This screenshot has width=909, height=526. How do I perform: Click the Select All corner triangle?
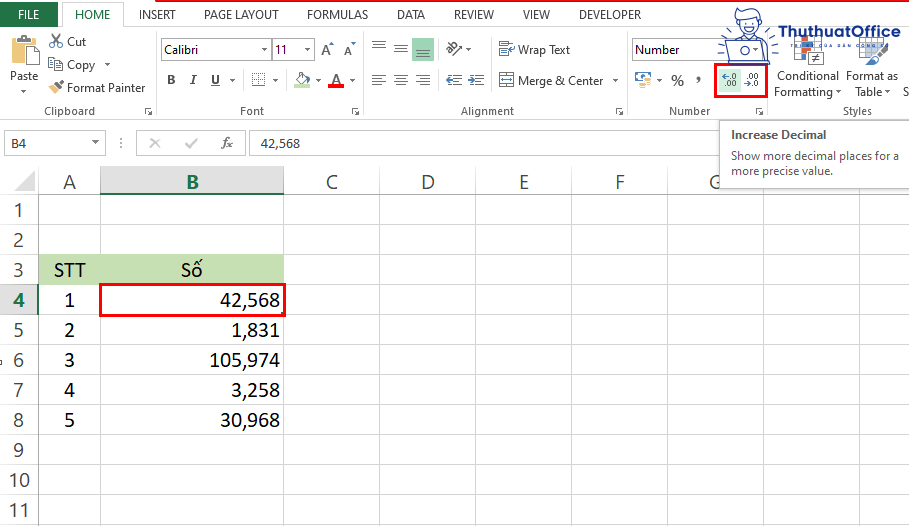click(24, 182)
